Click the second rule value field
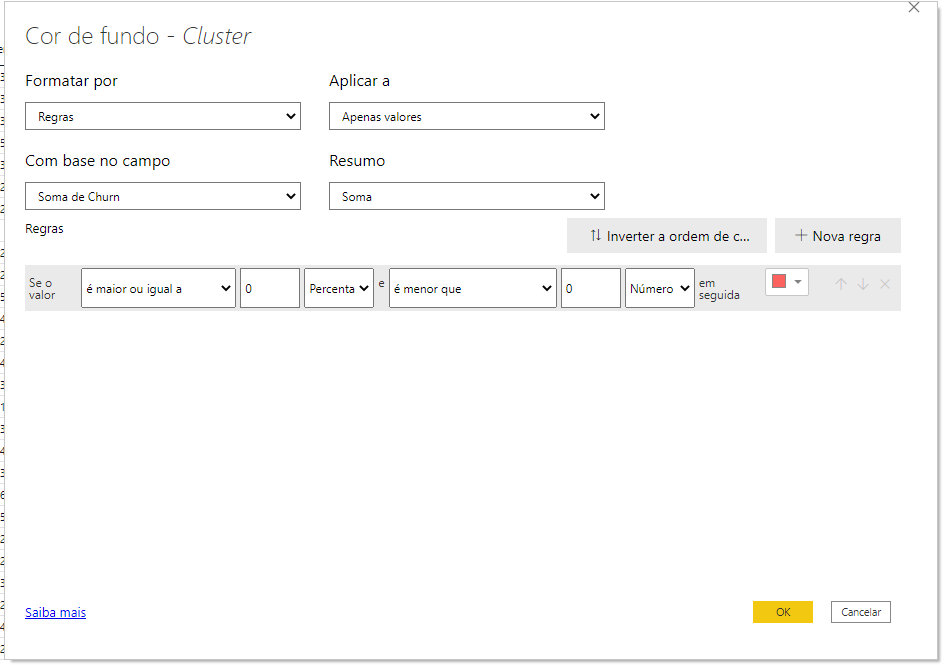The width and height of the screenshot is (945, 665). click(x=591, y=288)
